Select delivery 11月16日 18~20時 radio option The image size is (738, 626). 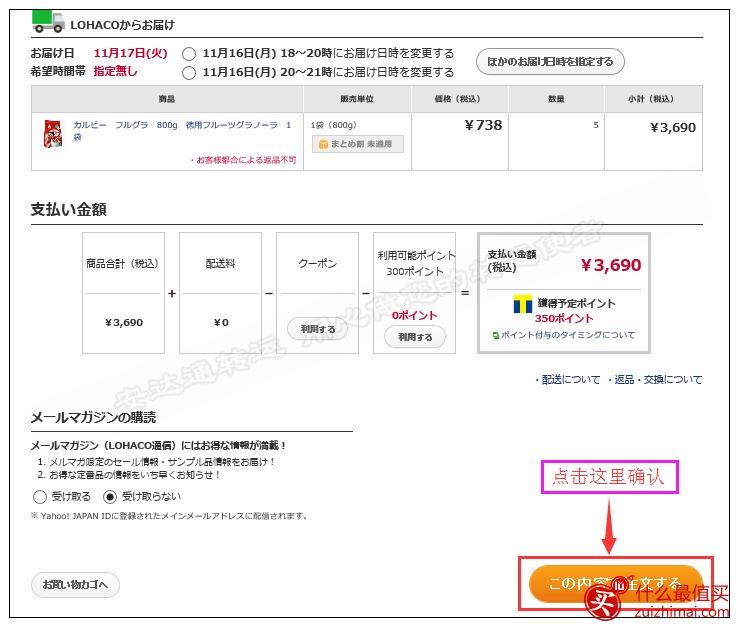189,54
